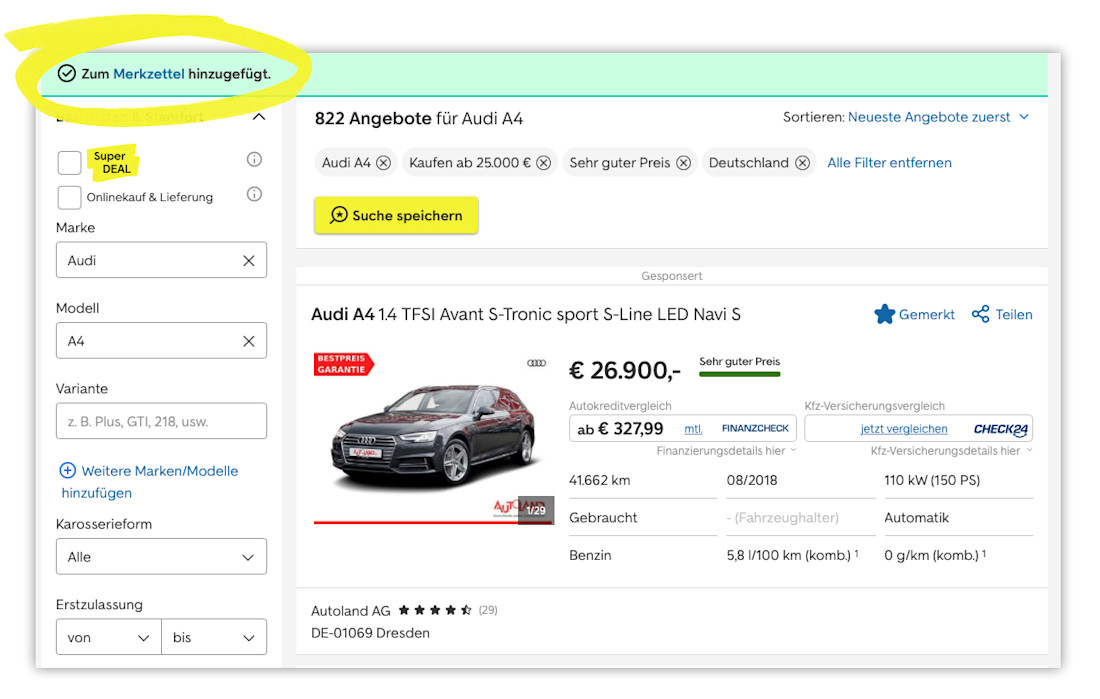Click the Alle Filter entfernen link
Viewport: 1100px width, 699px height.
890,163
